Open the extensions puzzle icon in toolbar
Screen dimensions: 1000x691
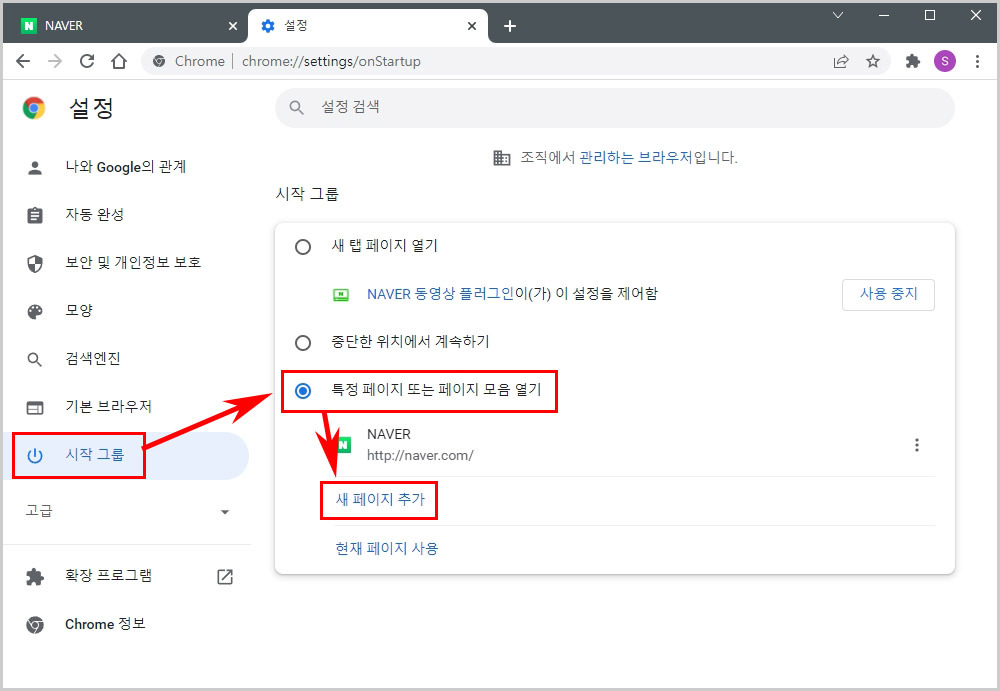[913, 61]
